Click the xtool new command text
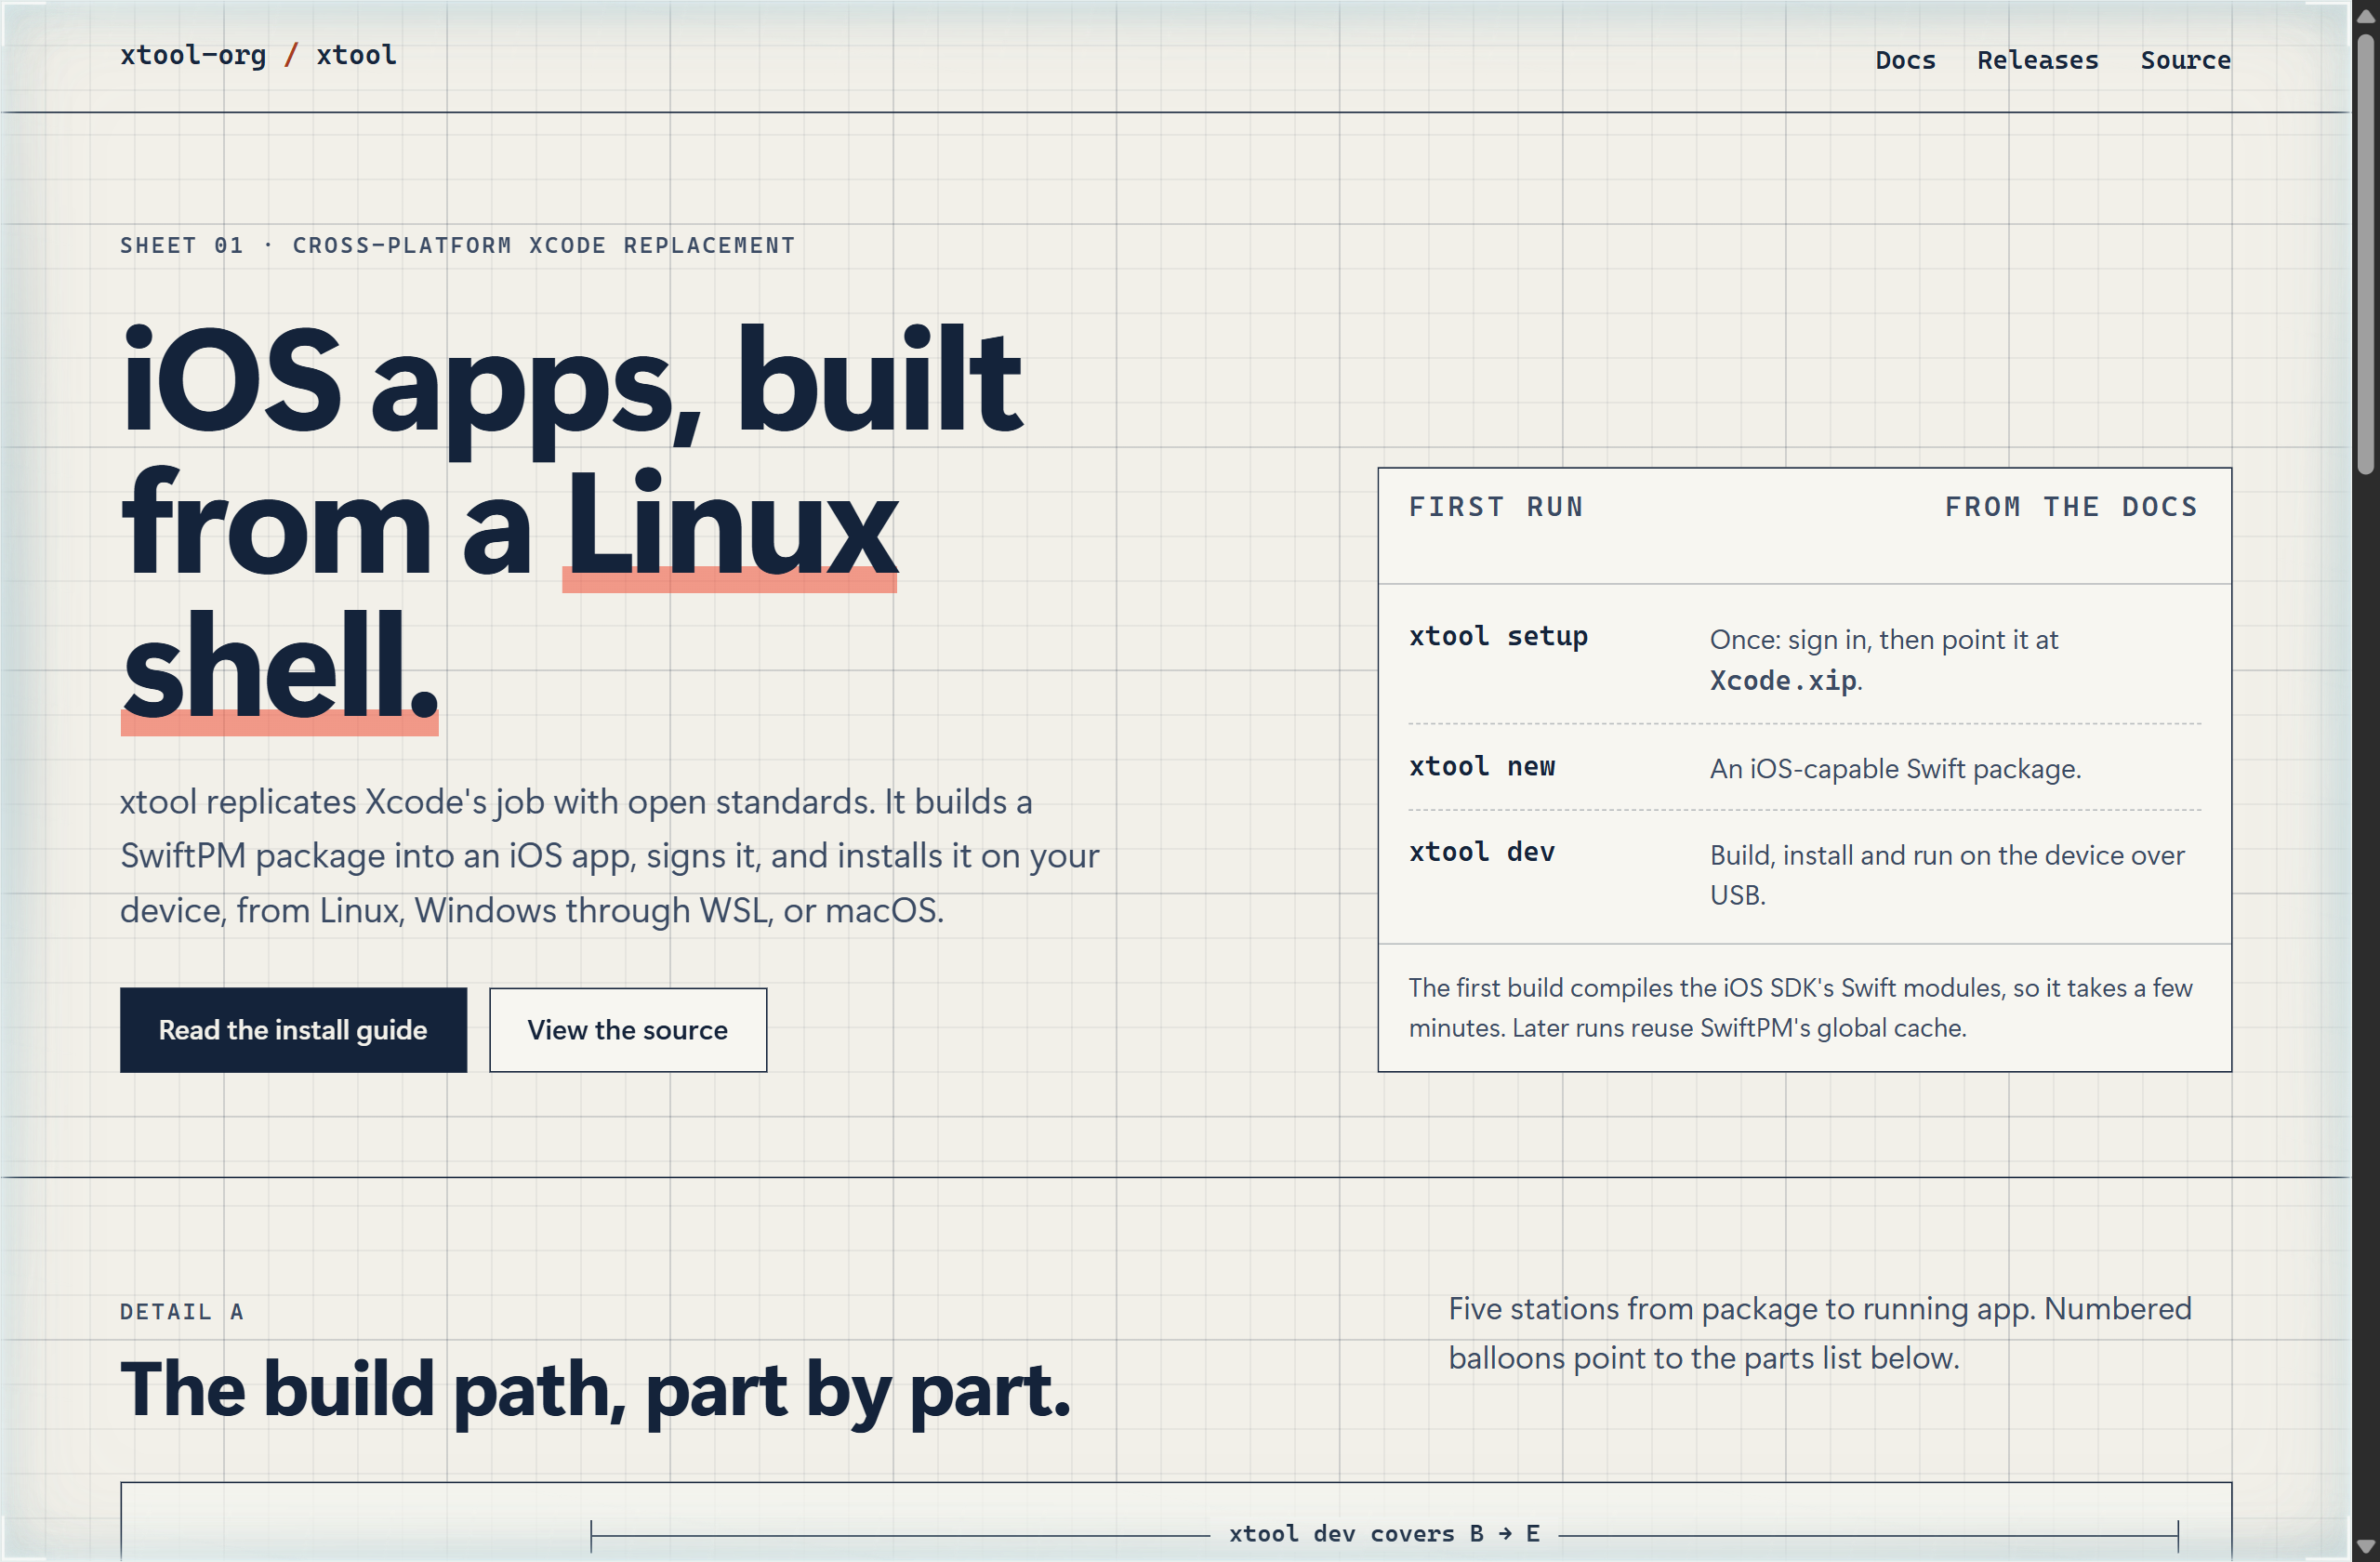Viewport: 2380px width, 1562px height. click(x=1482, y=766)
